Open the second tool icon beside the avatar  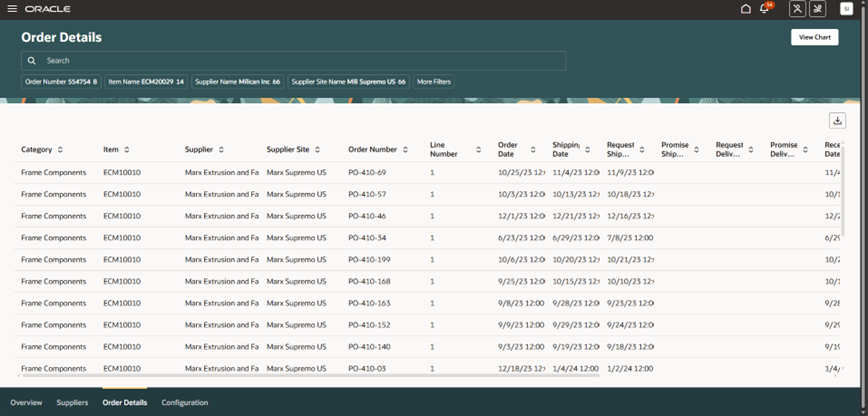pyautogui.click(x=818, y=9)
